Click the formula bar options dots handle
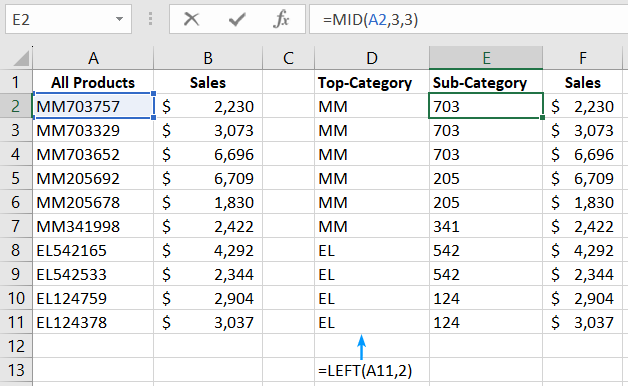This screenshot has width=628, height=386. pos(150,19)
